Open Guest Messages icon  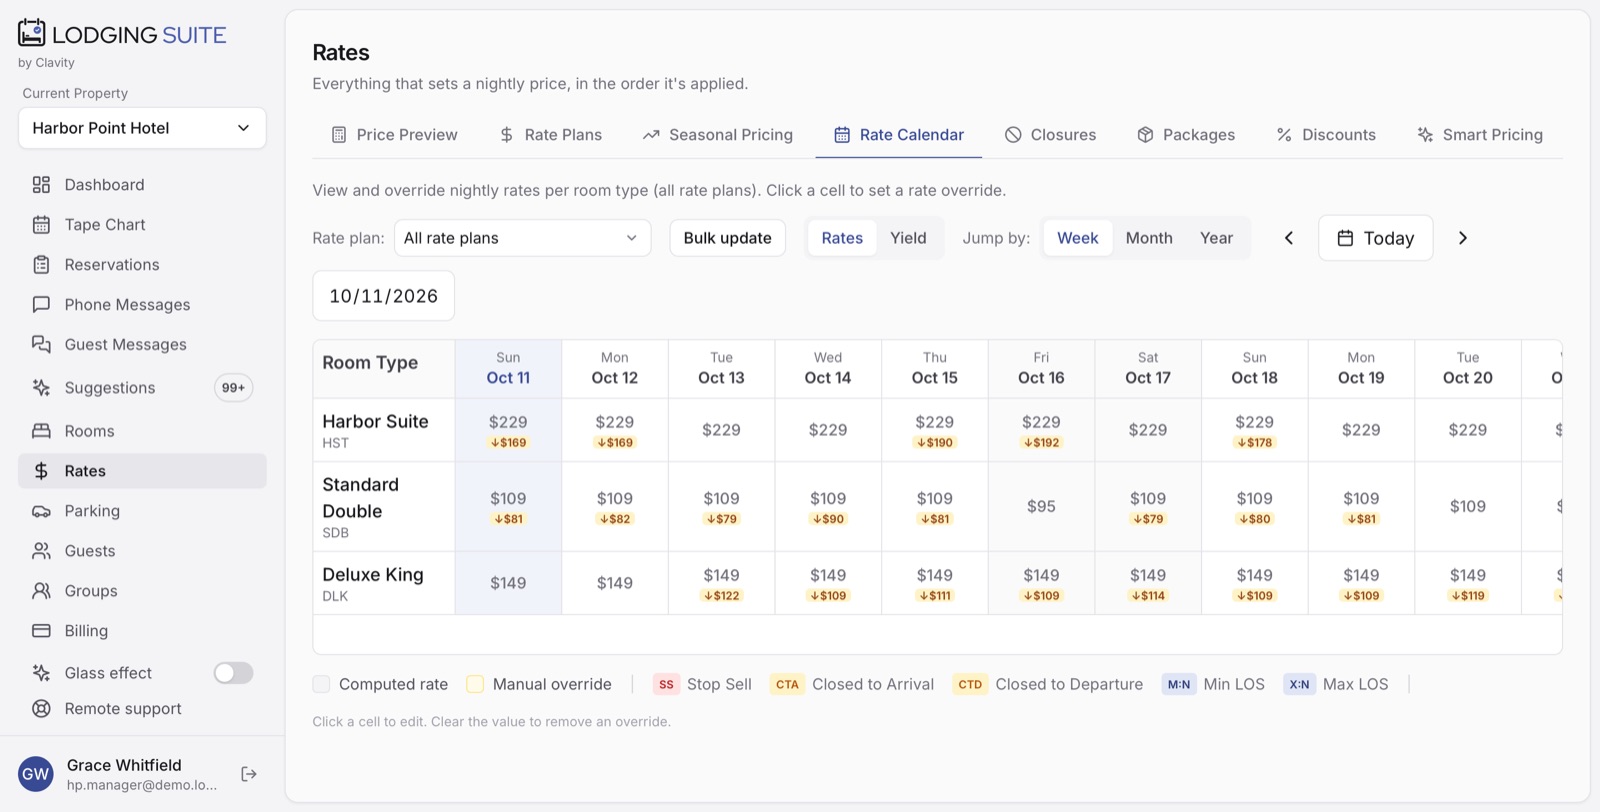41,345
